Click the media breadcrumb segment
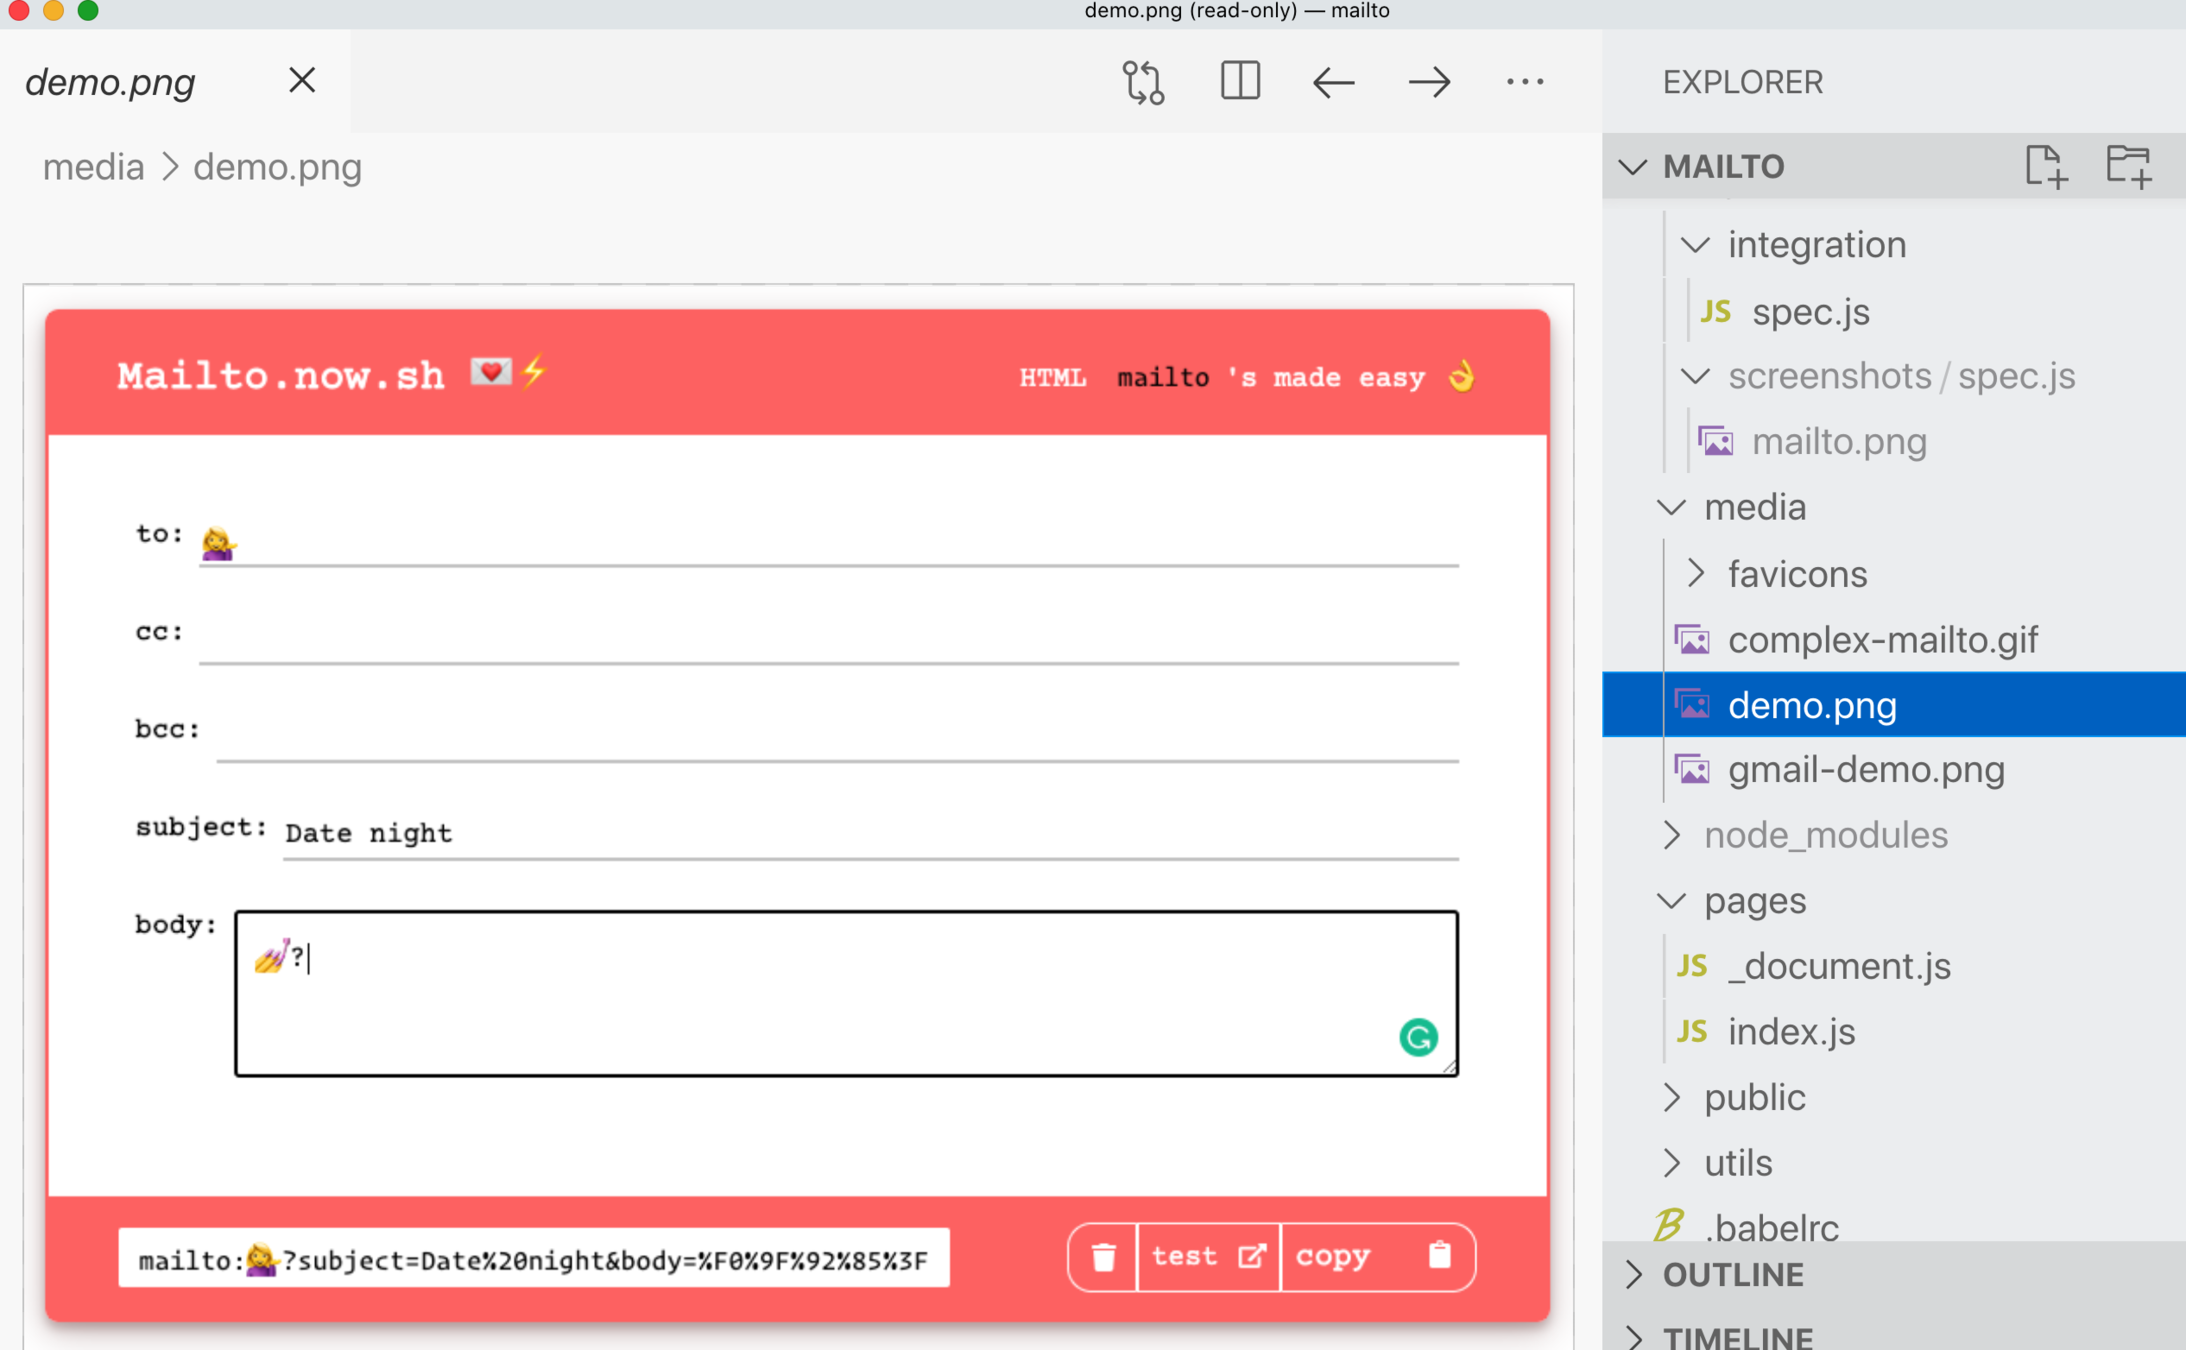Viewport: 2186px width, 1350px height. 93,167
